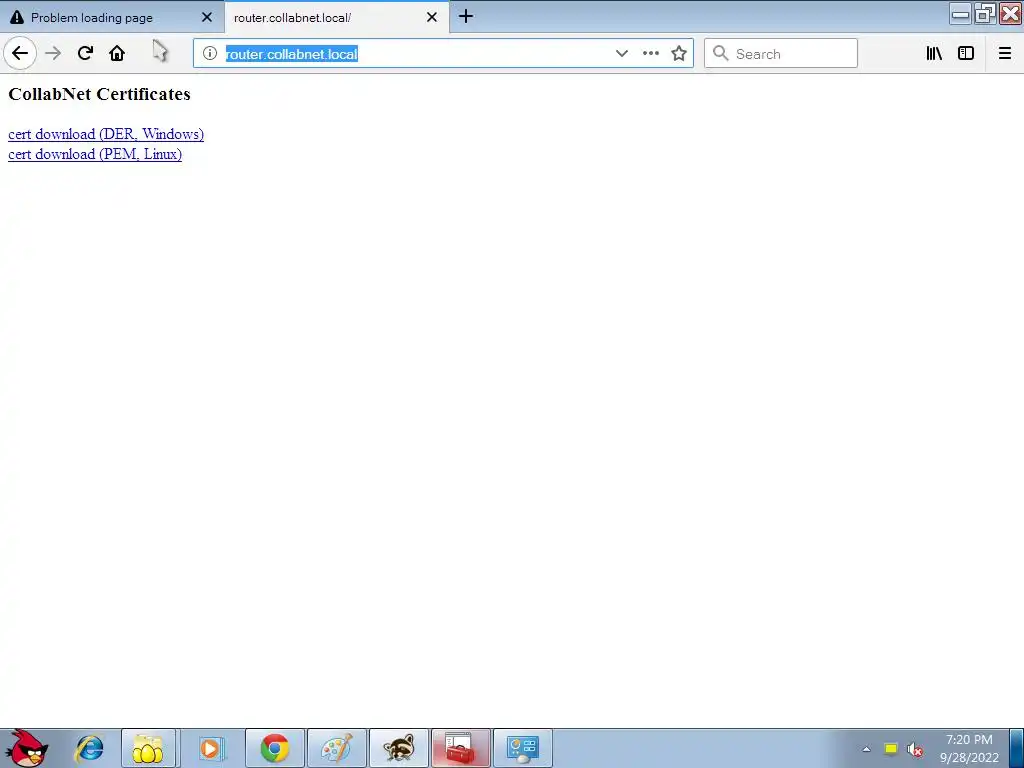Expand the address bar history dropdown
Image resolution: width=1024 pixels, height=768 pixels.
coord(622,54)
